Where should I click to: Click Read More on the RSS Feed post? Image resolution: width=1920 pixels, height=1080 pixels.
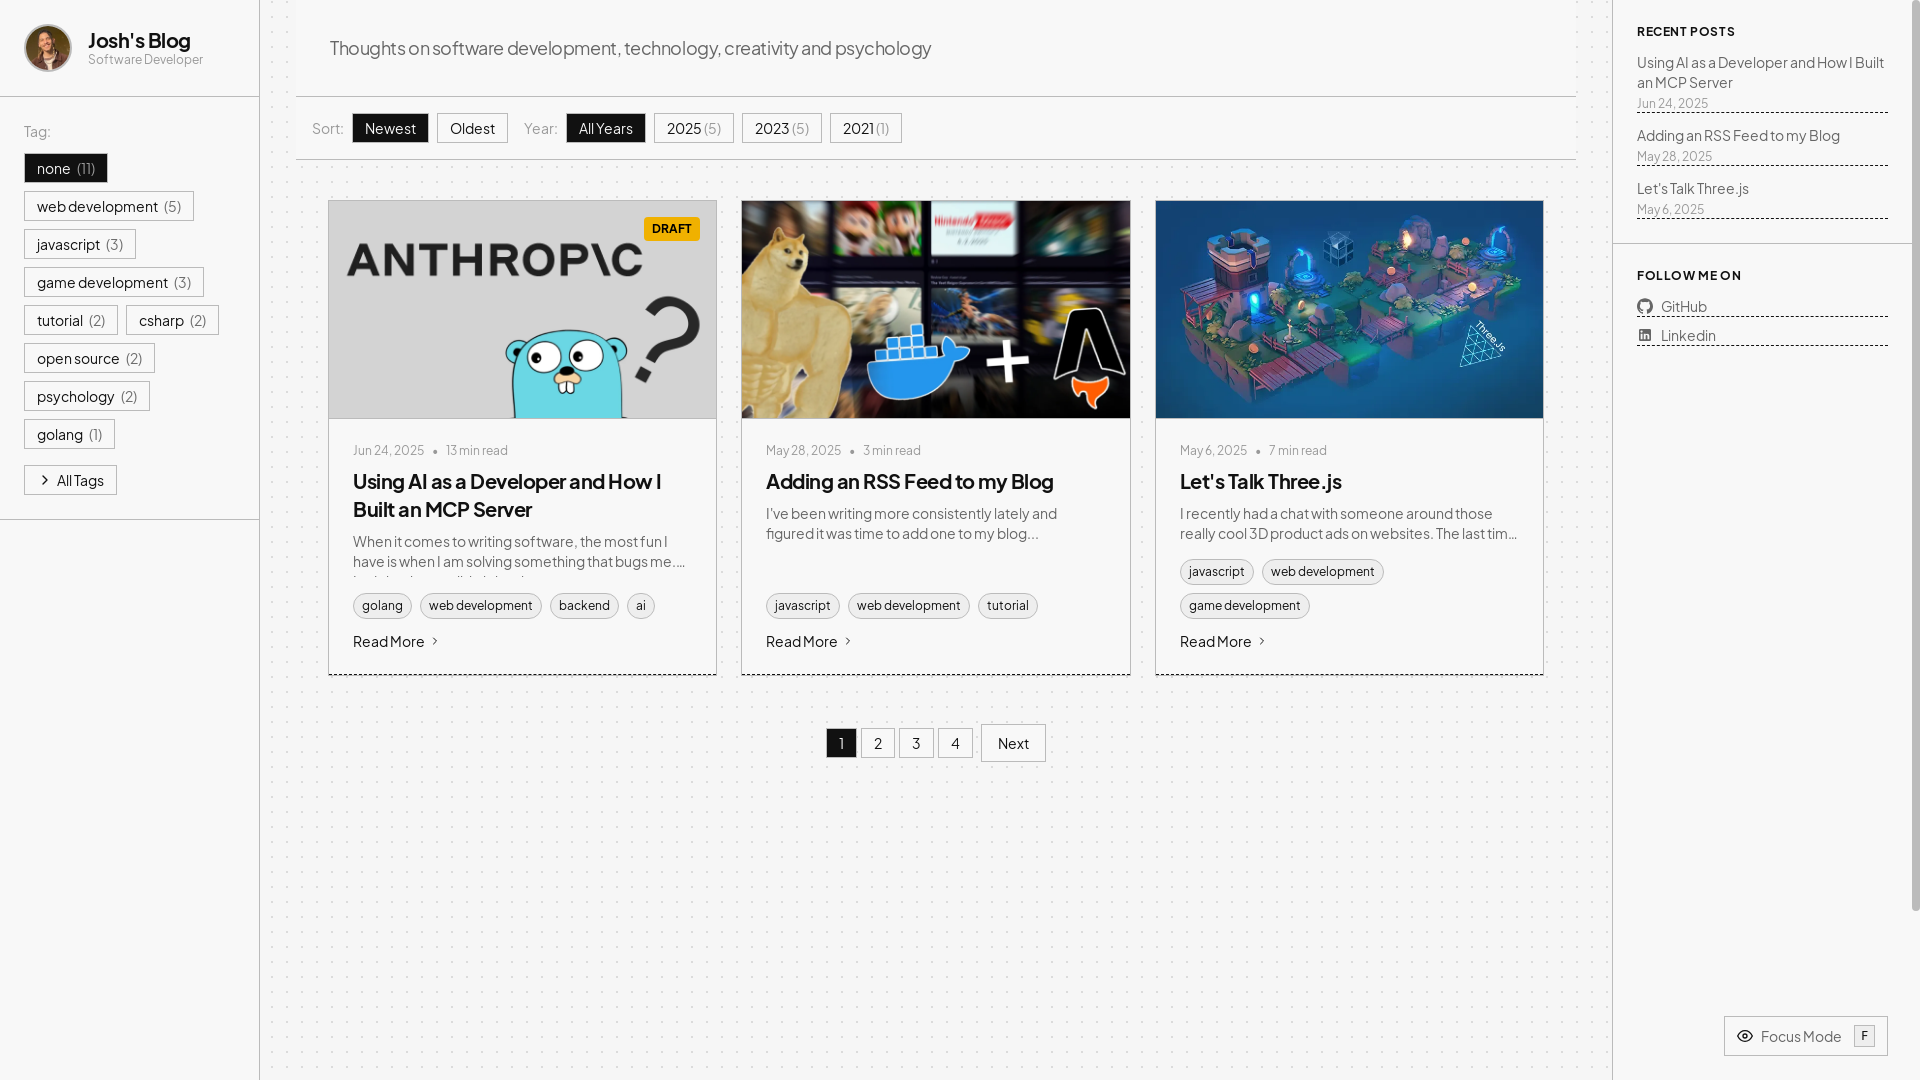click(x=809, y=641)
